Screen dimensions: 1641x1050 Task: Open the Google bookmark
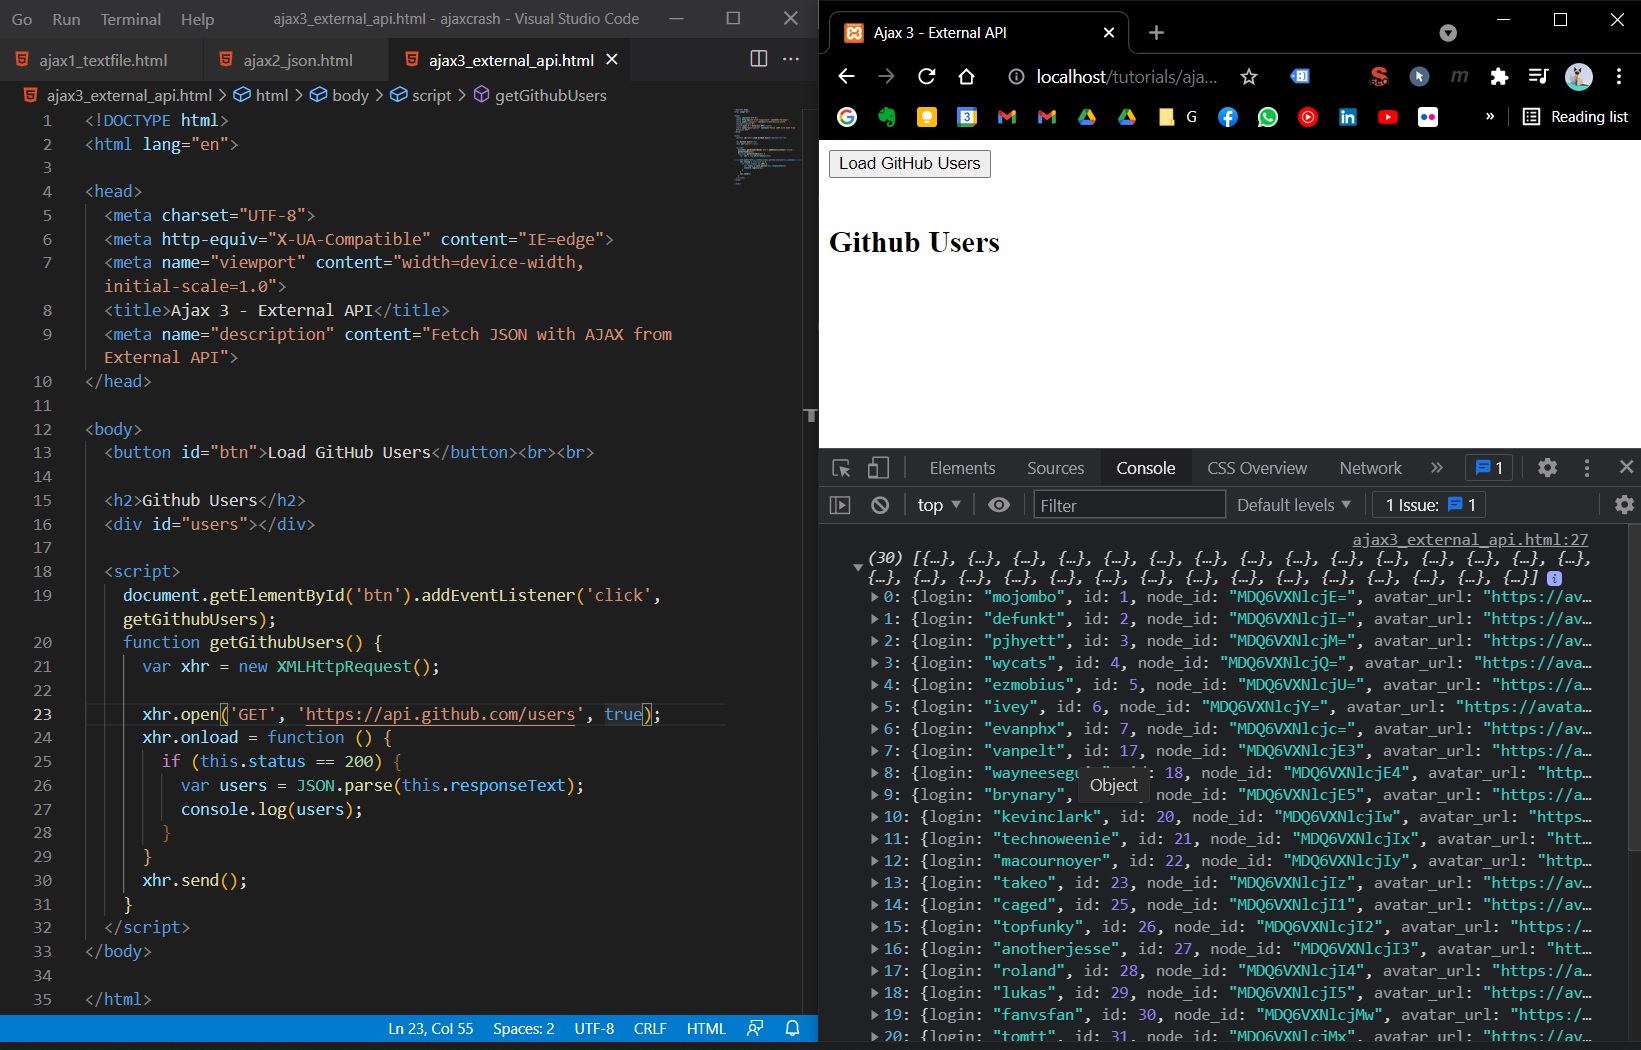pyautogui.click(x=847, y=117)
